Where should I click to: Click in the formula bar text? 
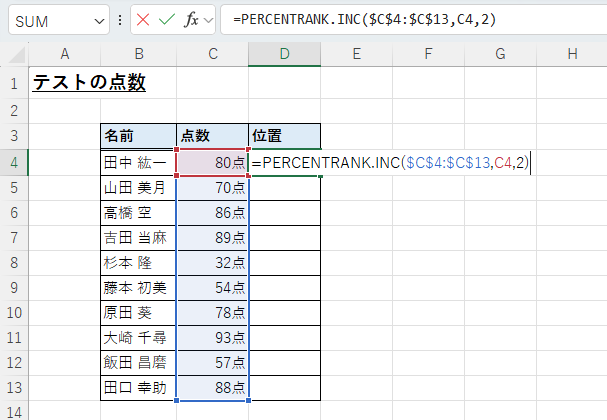[400, 20]
